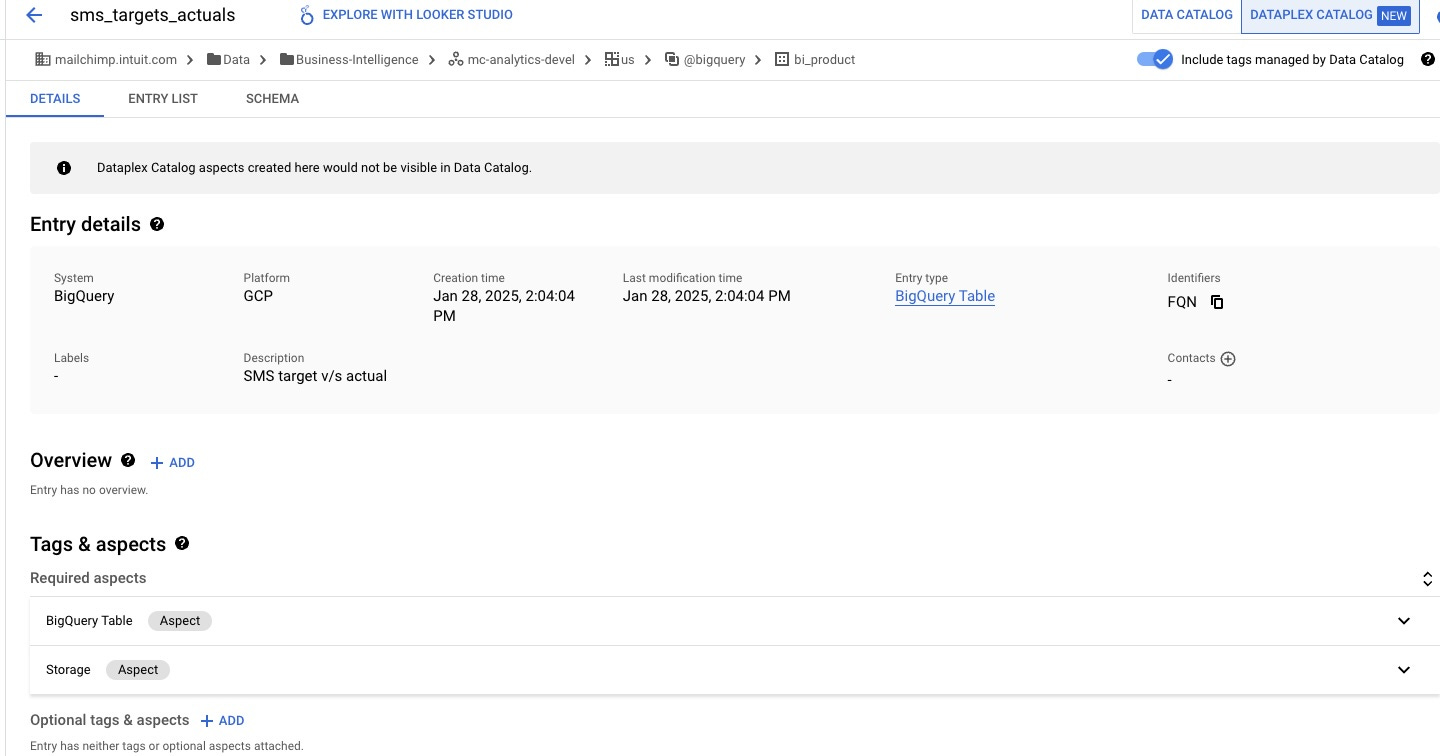Expand the Storage aspect row
This screenshot has height=756, width=1440.
[x=1404, y=670]
